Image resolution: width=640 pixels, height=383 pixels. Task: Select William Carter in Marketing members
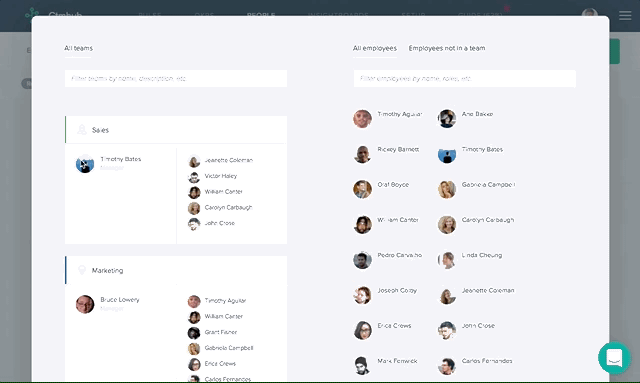[215, 317]
